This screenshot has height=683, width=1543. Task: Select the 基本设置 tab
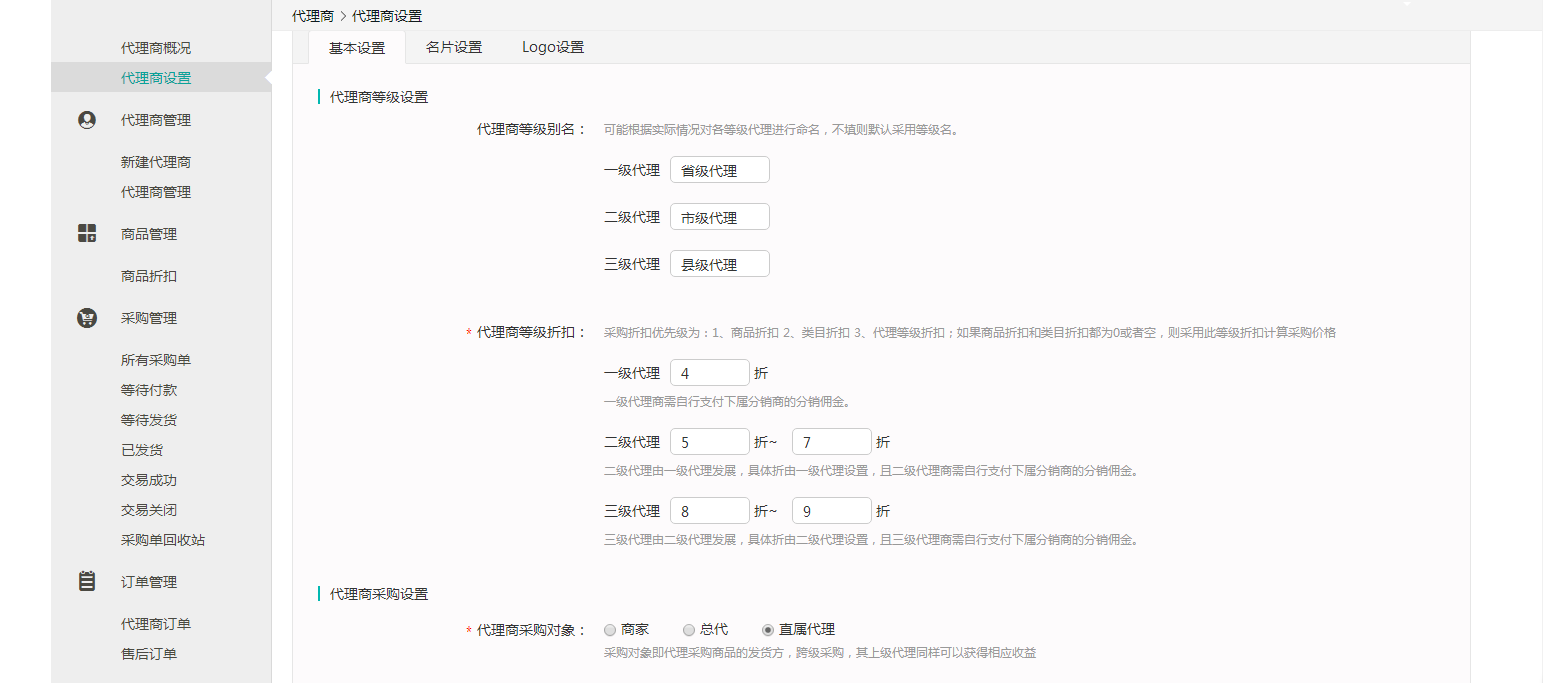click(x=357, y=48)
